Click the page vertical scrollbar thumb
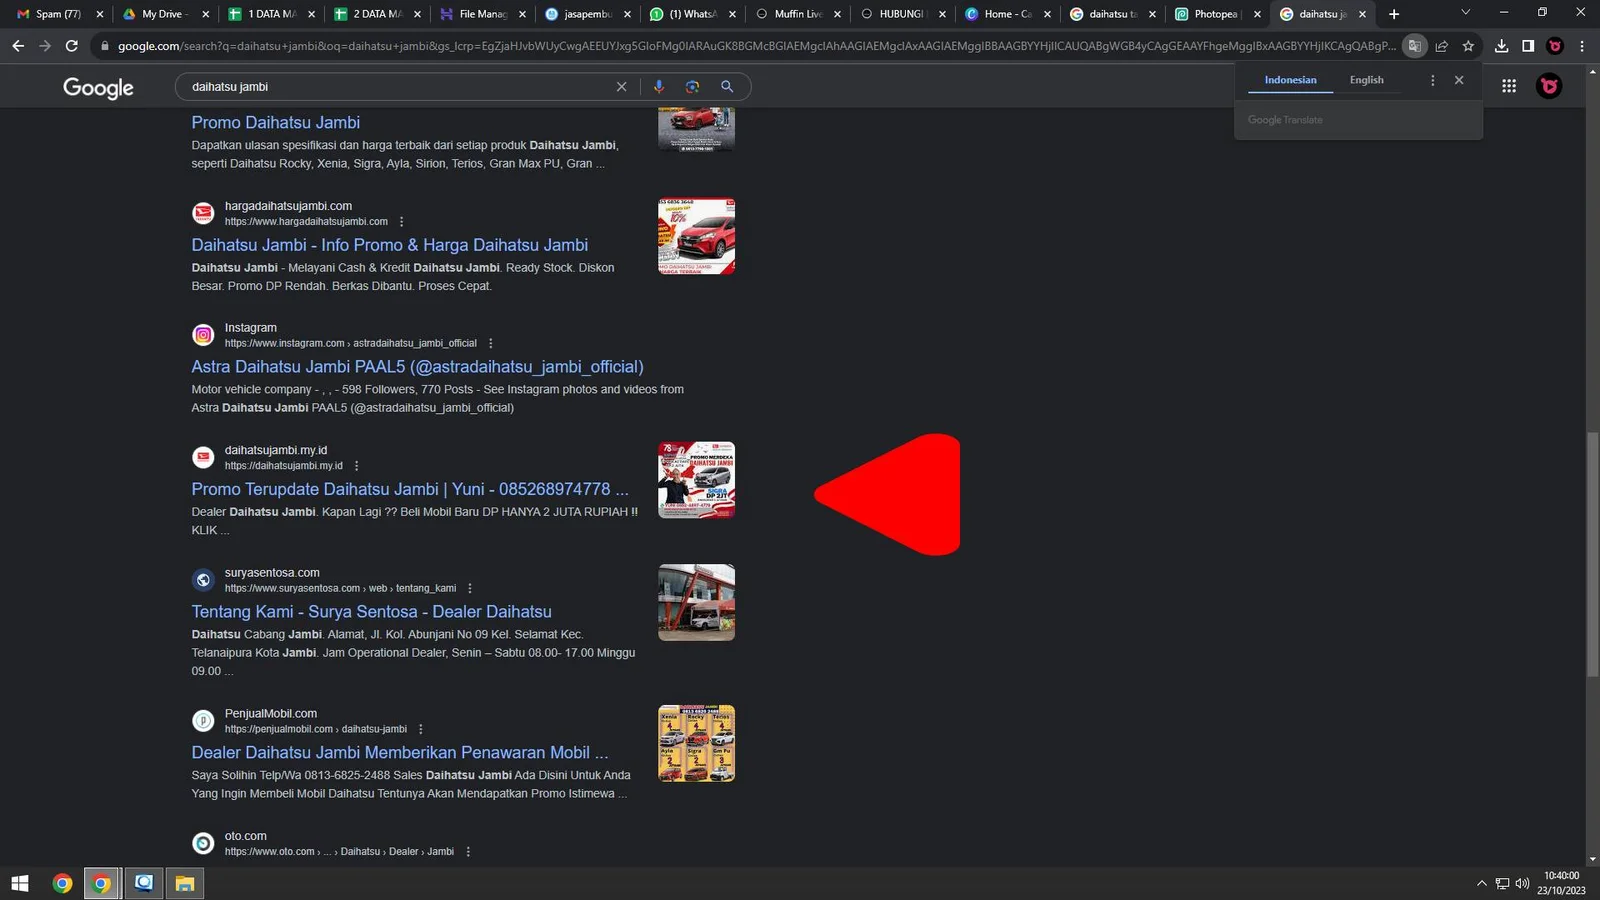Image resolution: width=1600 pixels, height=900 pixels. [x=1591, y=555]
